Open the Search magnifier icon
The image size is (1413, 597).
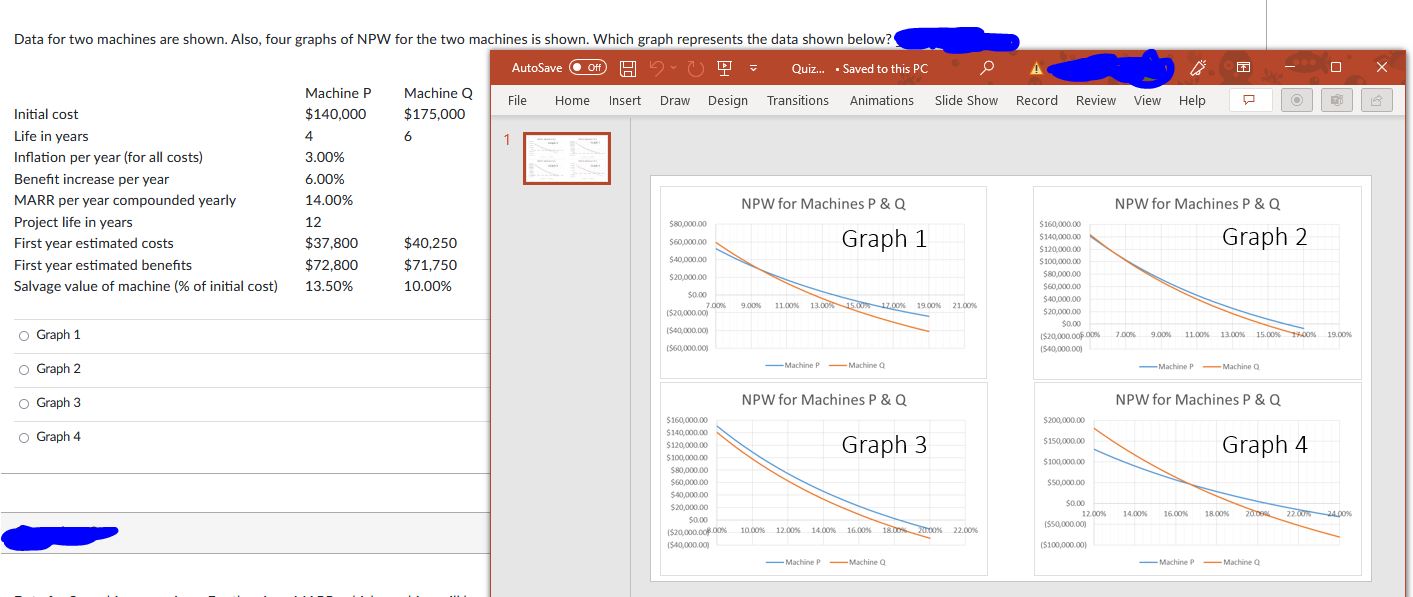click(x=986, y=68)
